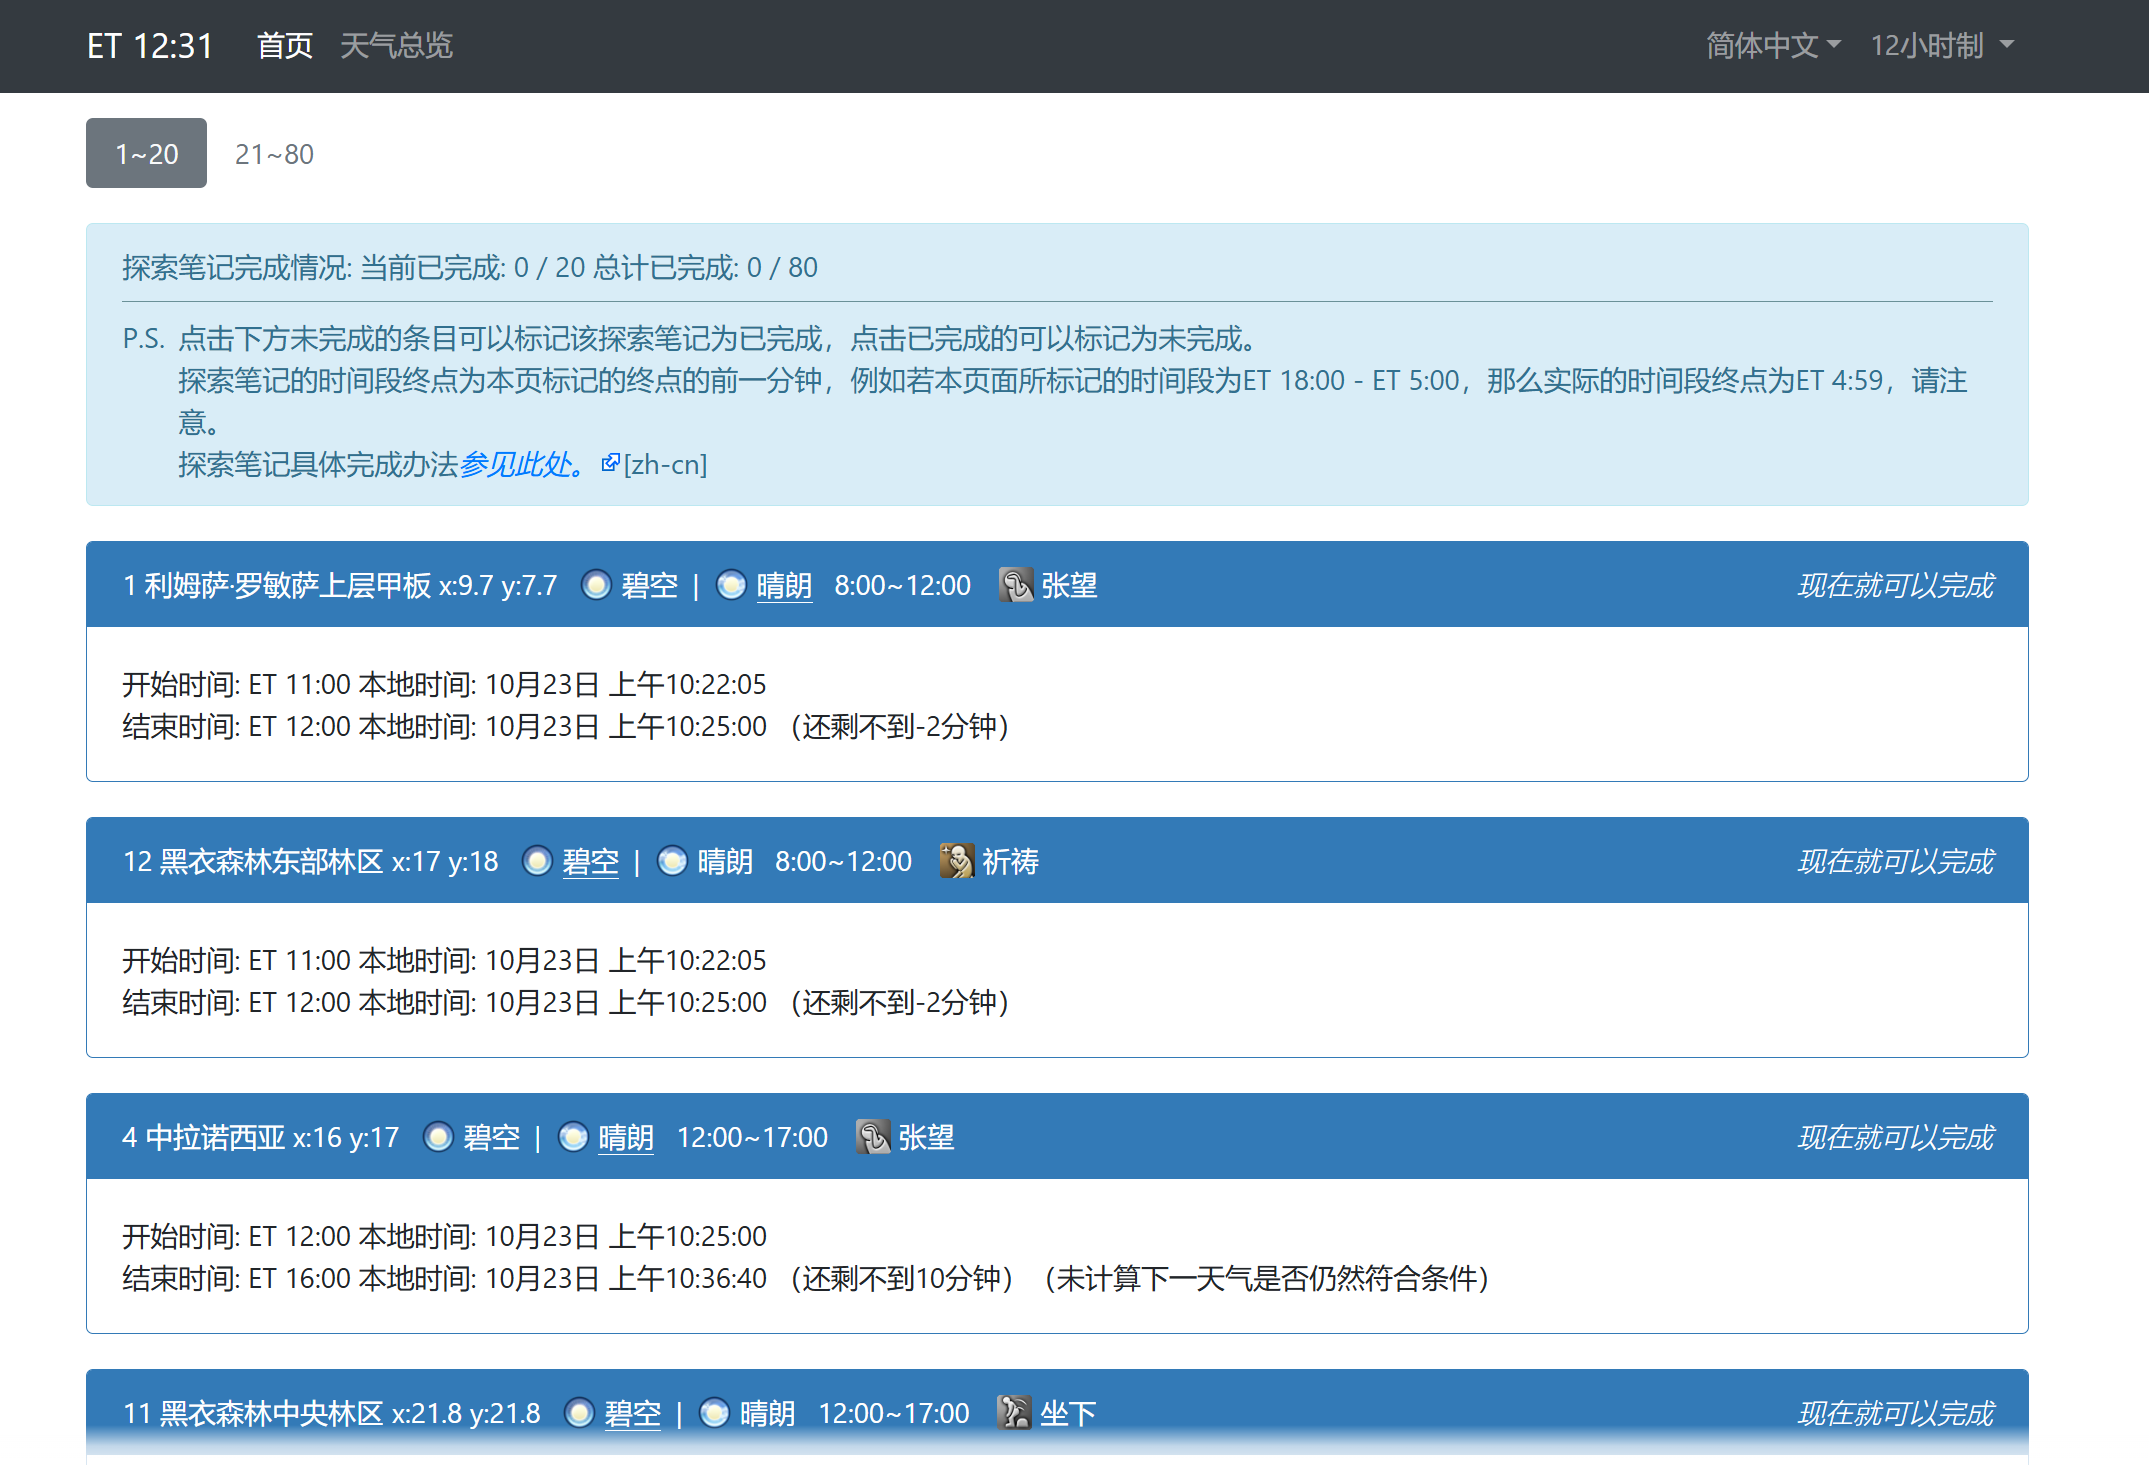
Task: Click the external link icon before [zh-cn]
Action: pyautogui.click(x=610, y=463)
